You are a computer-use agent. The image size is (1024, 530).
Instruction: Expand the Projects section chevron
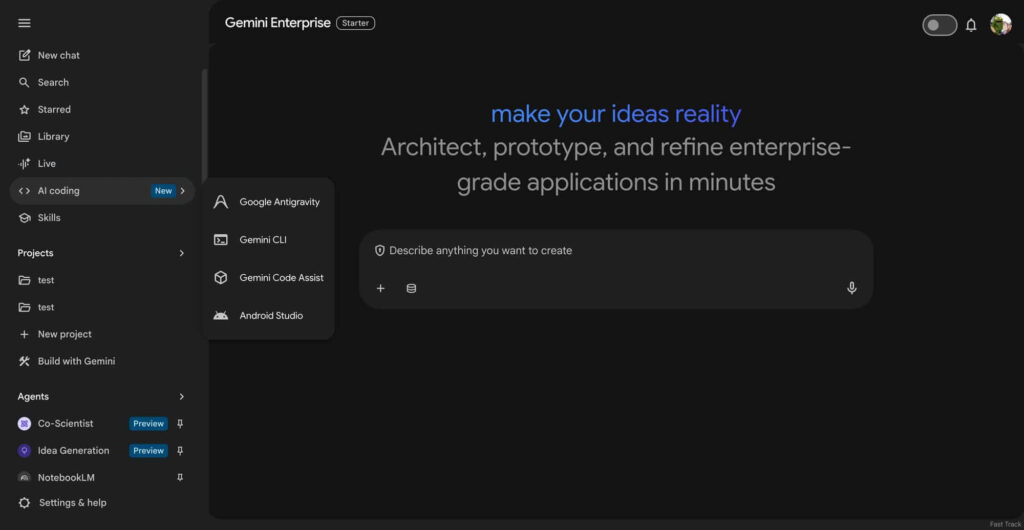tap(182, 253)
